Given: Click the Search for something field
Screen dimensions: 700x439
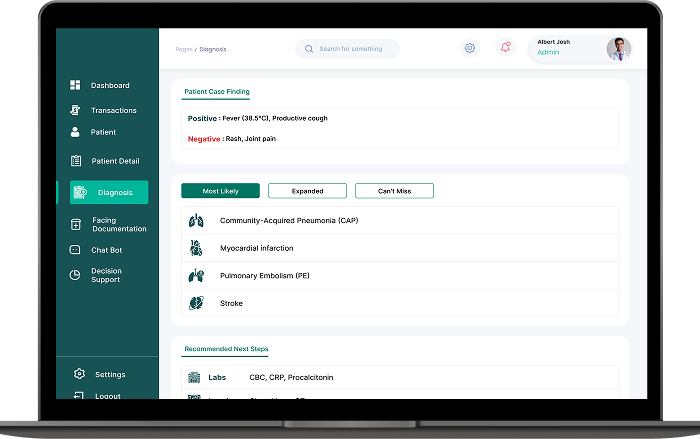Looking at the screenshot, I should [348, 48].
